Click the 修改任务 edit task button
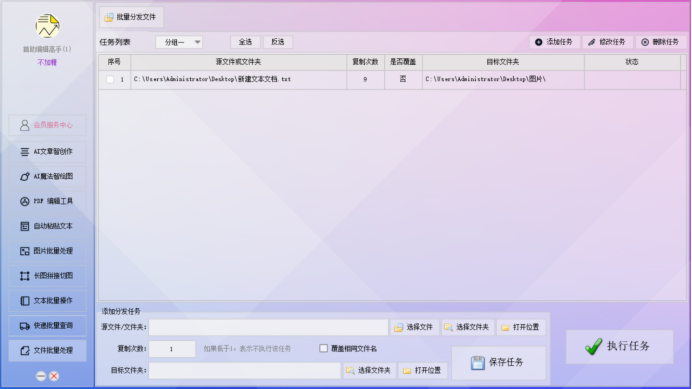 [607, 42]
